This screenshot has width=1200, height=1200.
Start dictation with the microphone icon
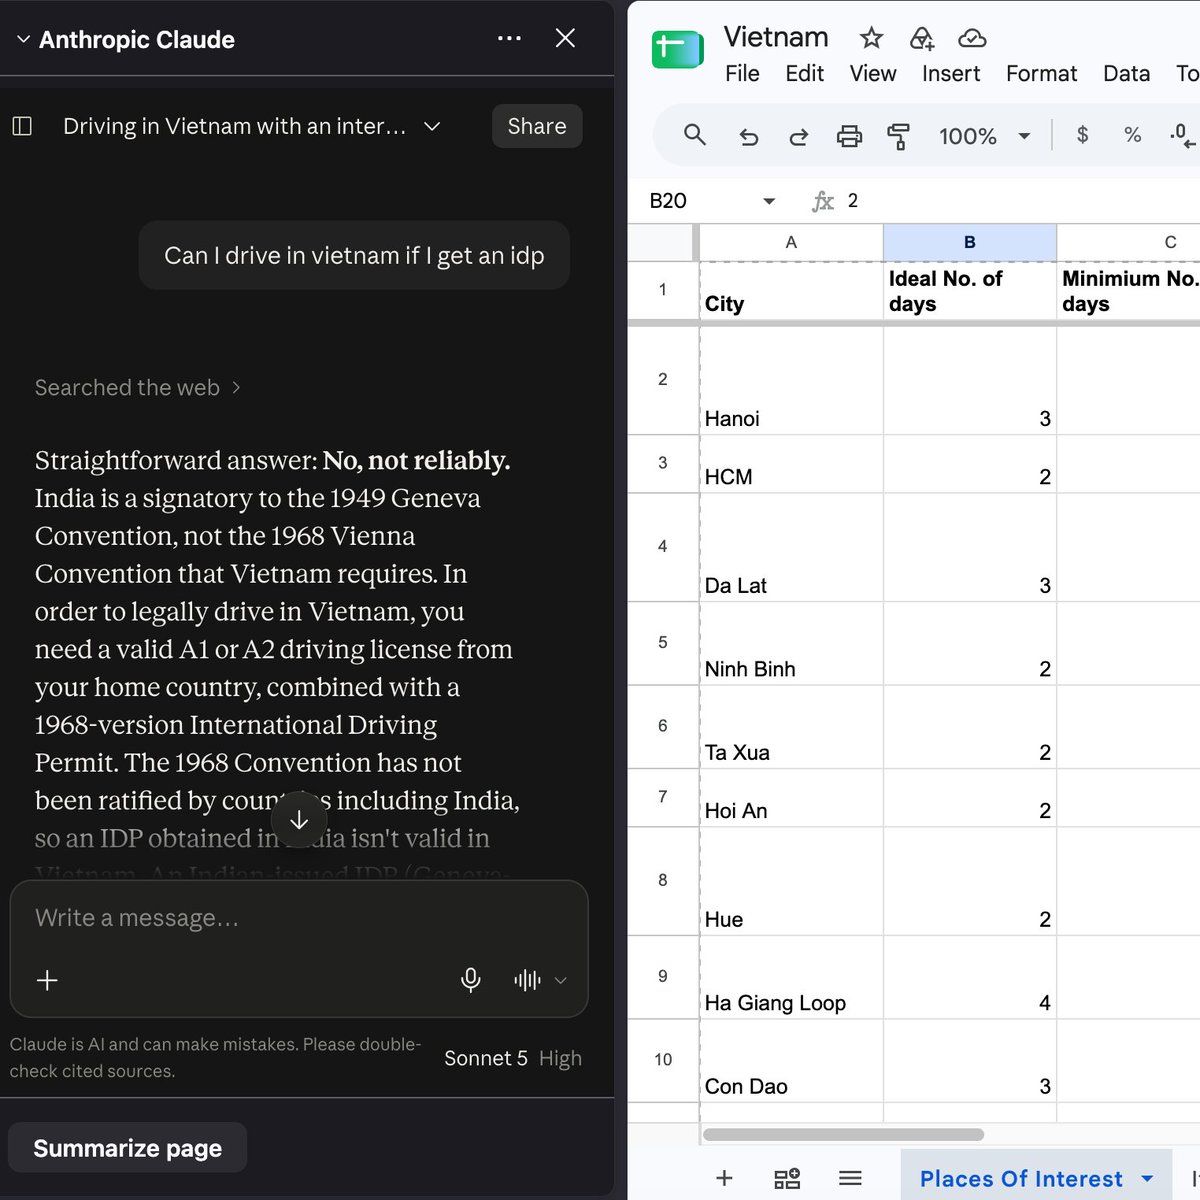click(471, 980)
